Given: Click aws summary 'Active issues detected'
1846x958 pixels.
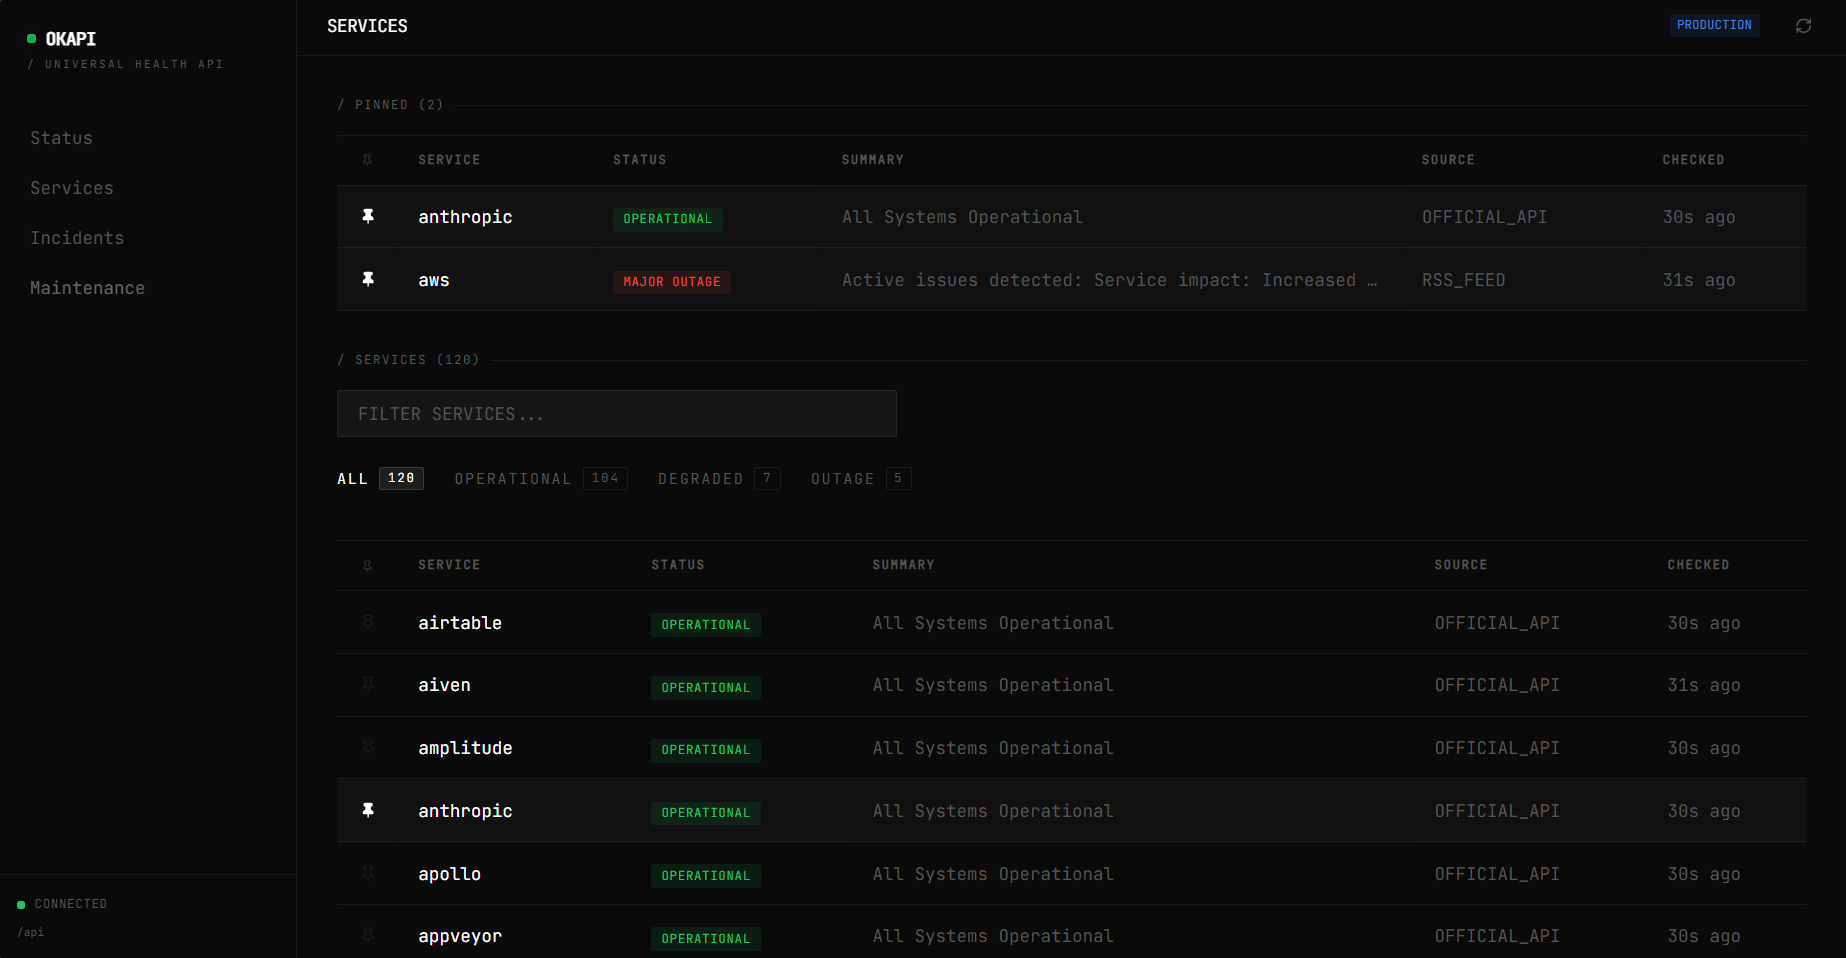Looking at the screenshot, I should point(1109,280).
